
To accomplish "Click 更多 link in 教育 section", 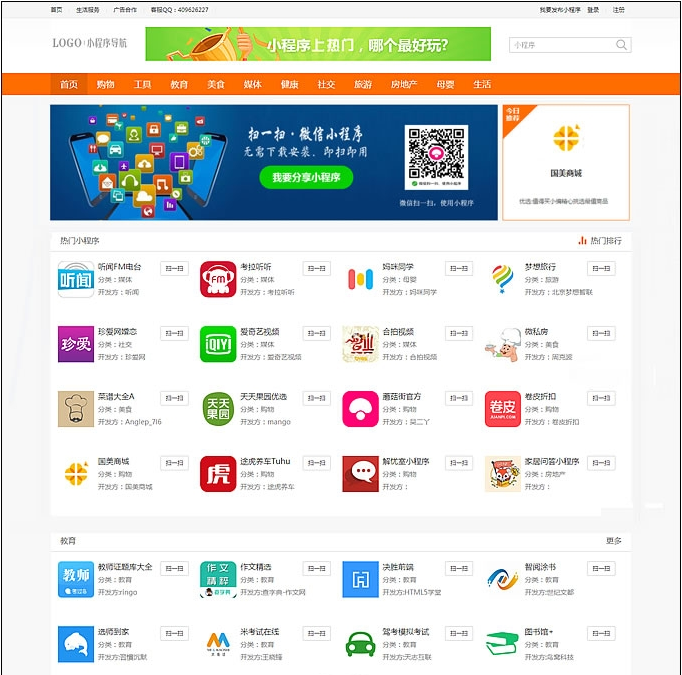I will pyautogui.click(x=613, y=541).
